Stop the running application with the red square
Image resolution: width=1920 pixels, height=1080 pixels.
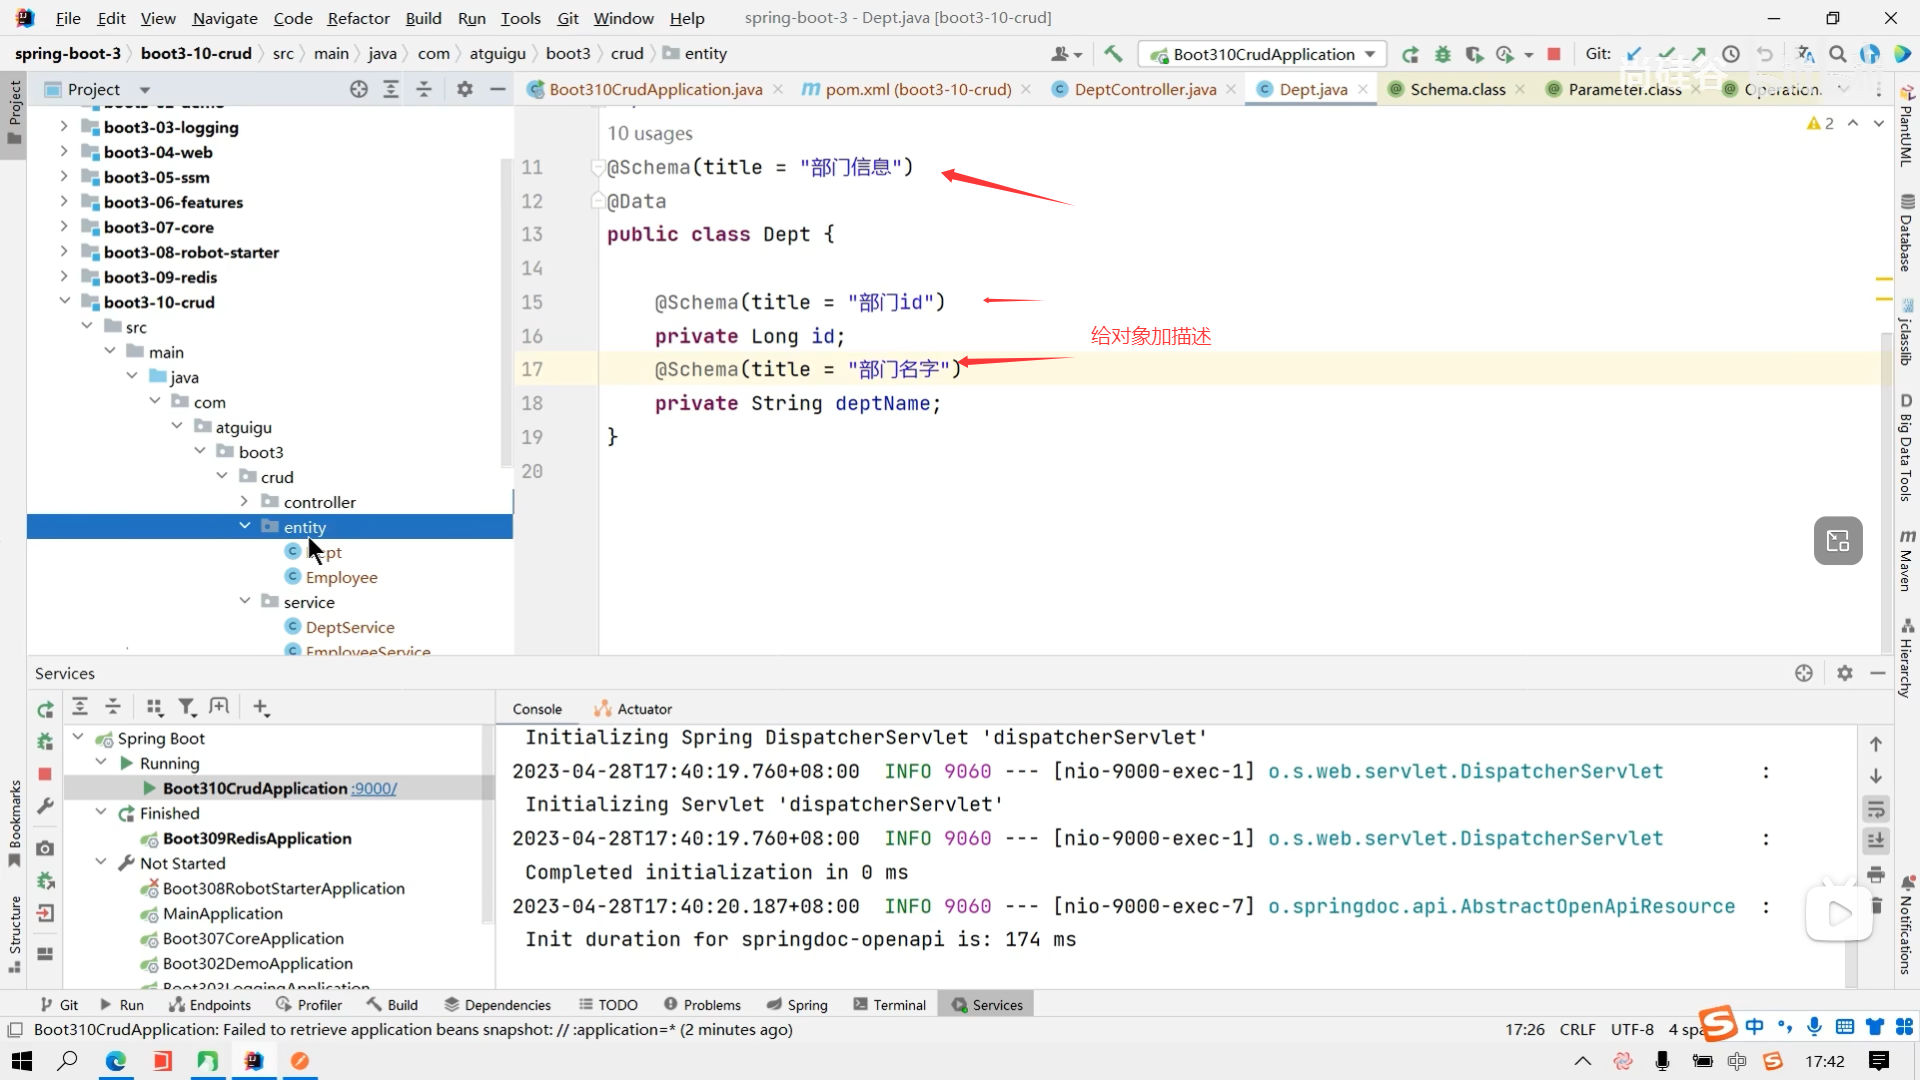click(x=1554, y=54)
